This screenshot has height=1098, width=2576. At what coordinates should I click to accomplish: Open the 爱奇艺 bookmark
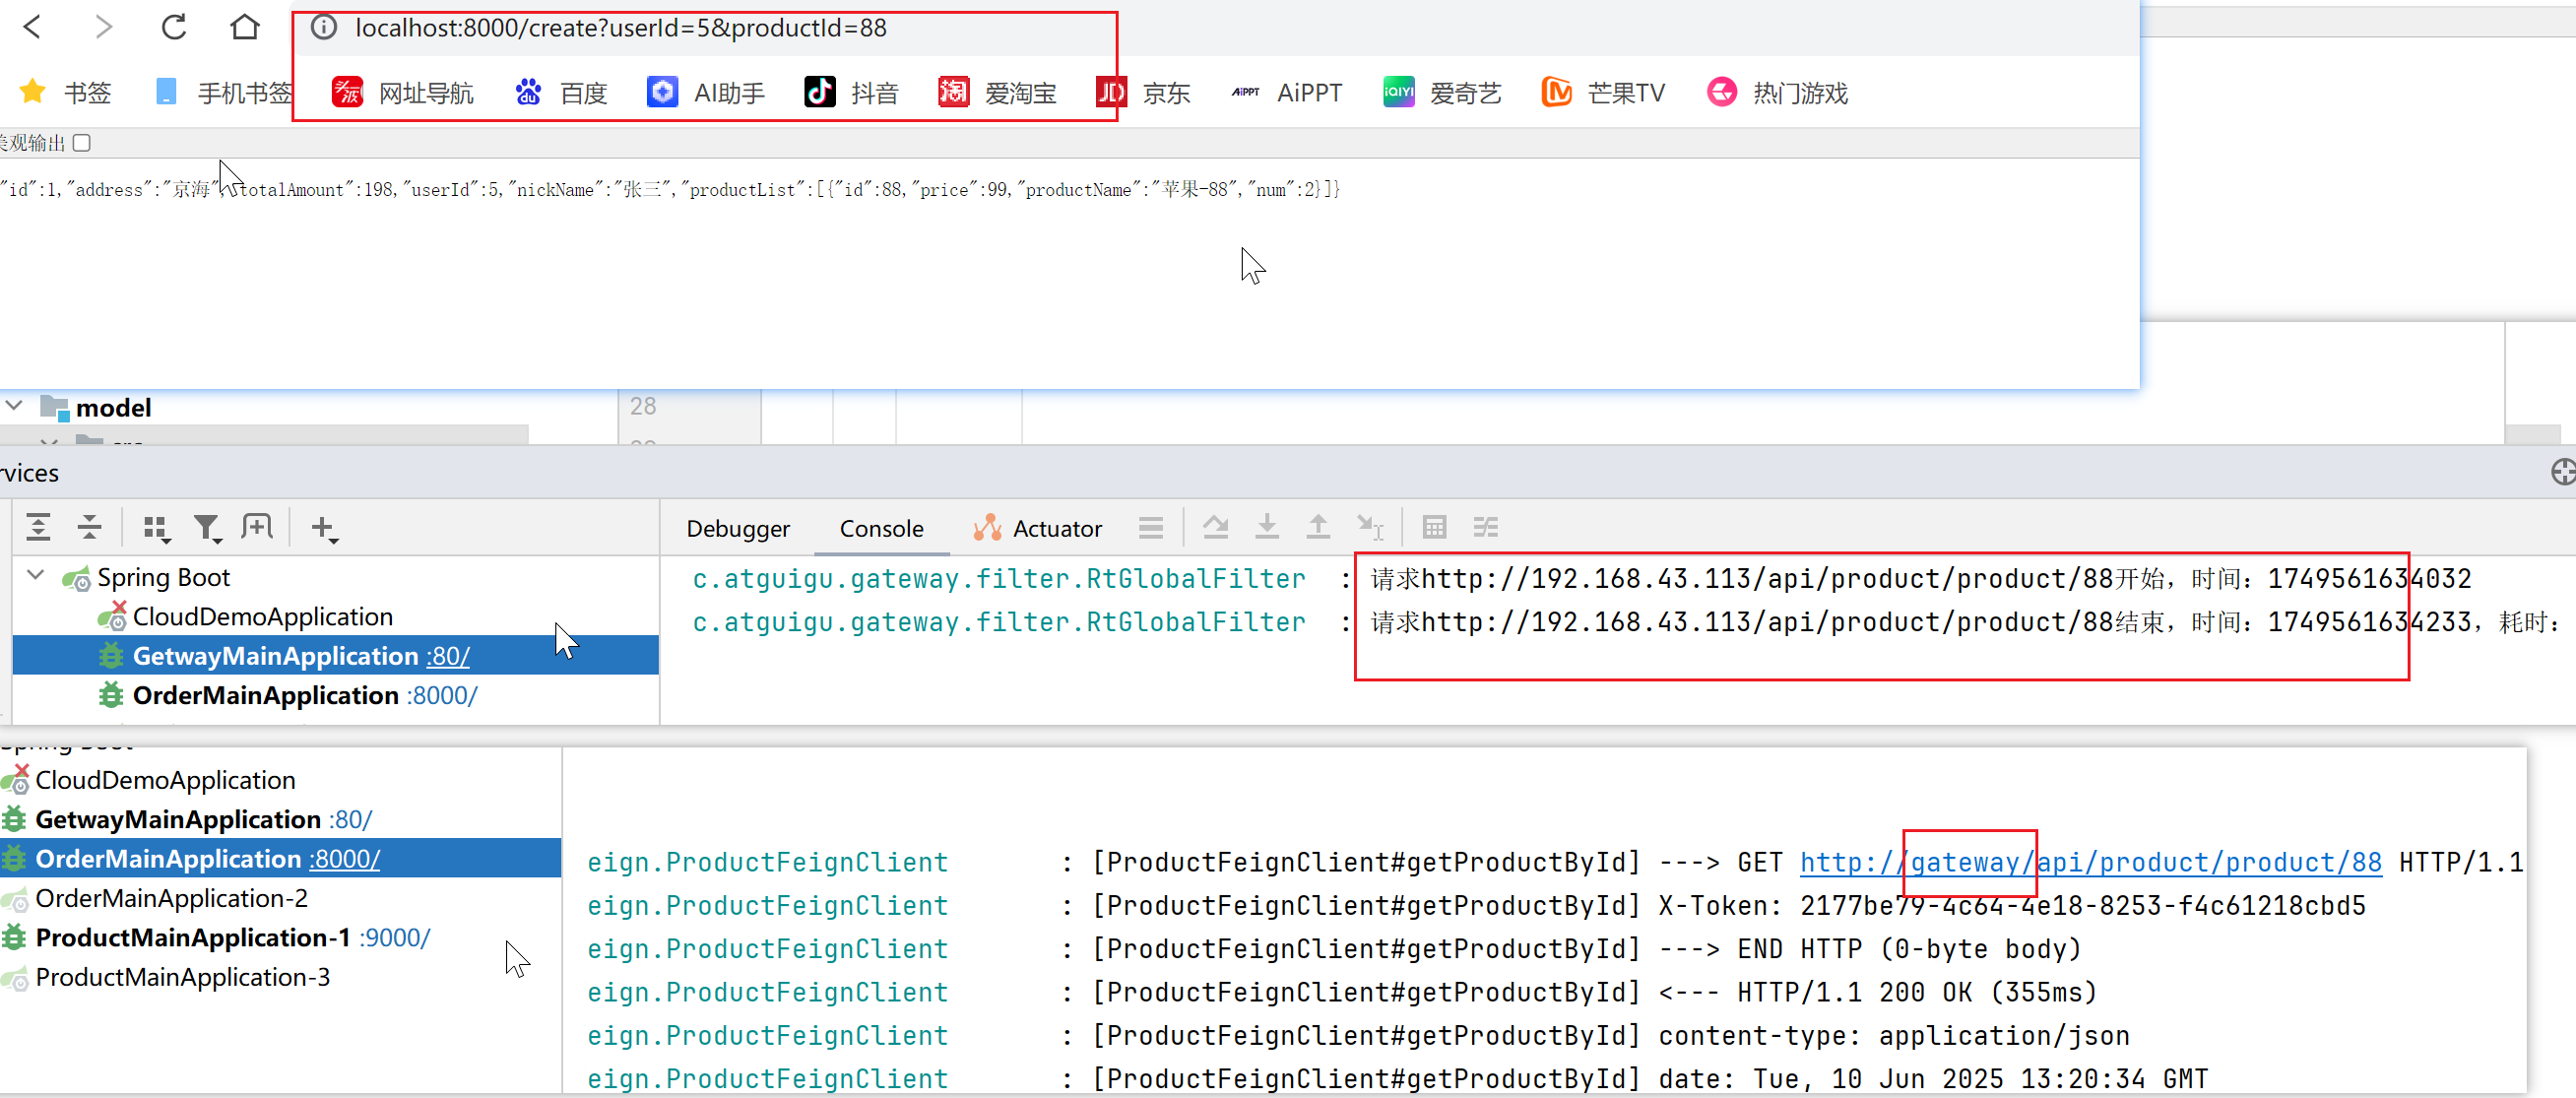(1442, 92)
